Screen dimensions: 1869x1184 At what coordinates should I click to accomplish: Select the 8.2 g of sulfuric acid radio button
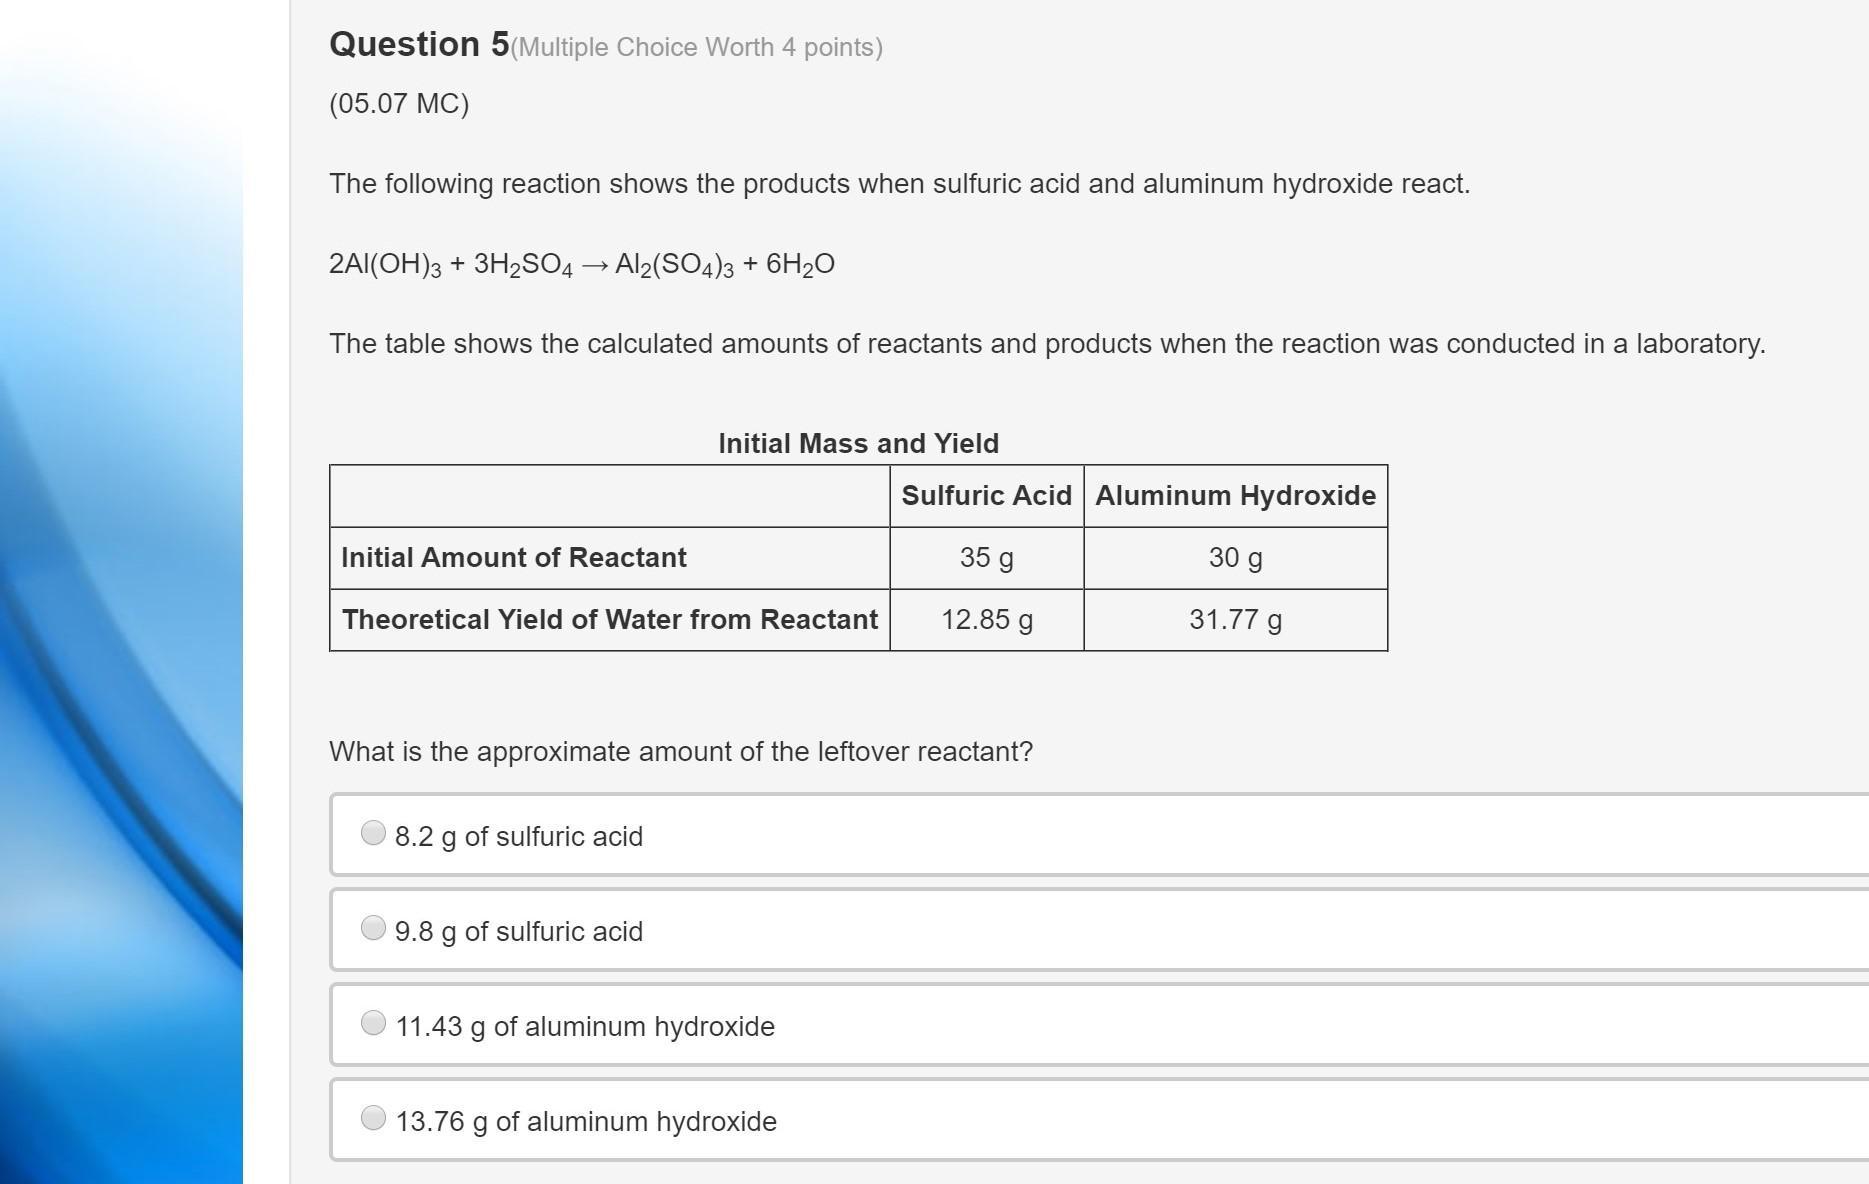pyautogui.click(x=373, y=833)
